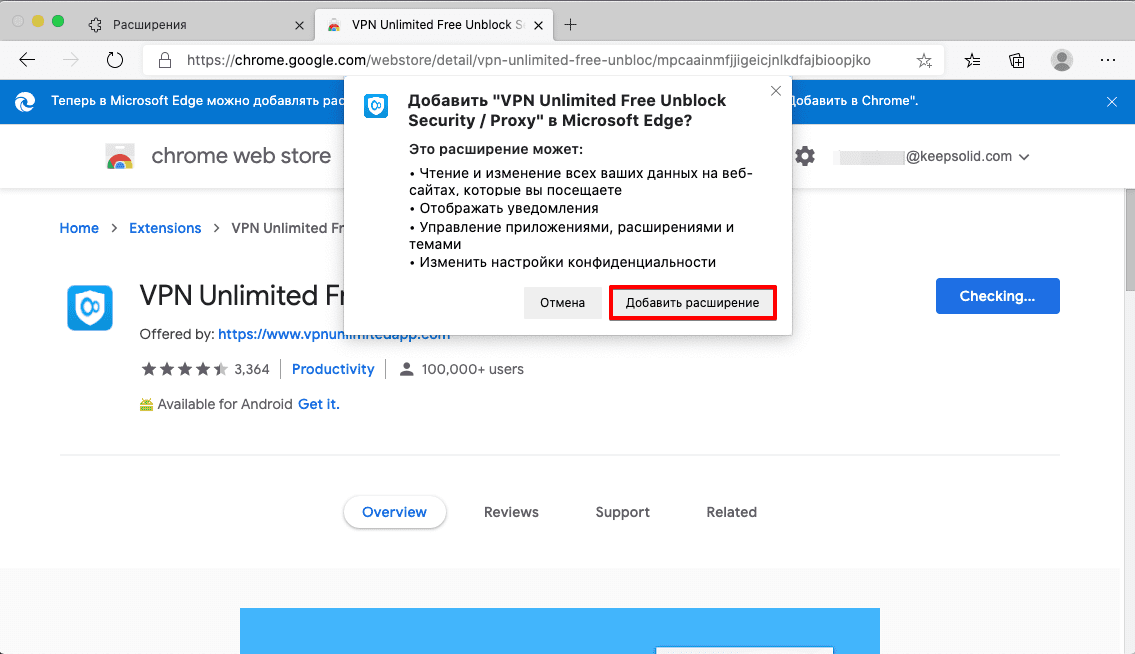1135x654 pixels.
Task: Open the browser three-dots menu
Action: (1107, 60)
